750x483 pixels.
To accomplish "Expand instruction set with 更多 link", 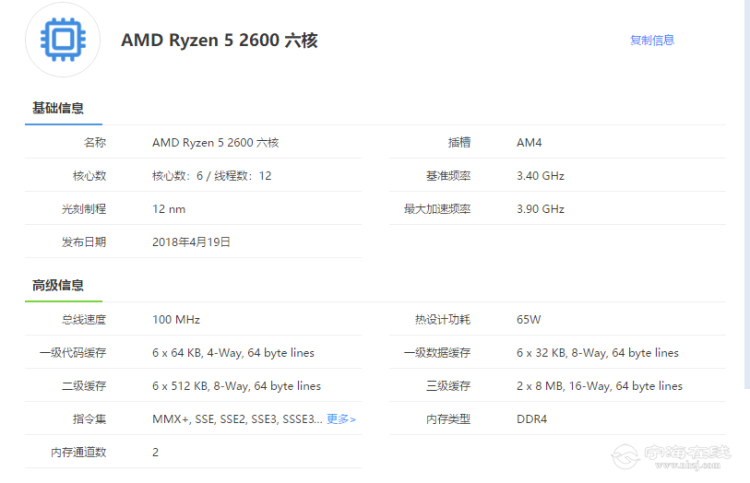I will [x=341, y=419].
